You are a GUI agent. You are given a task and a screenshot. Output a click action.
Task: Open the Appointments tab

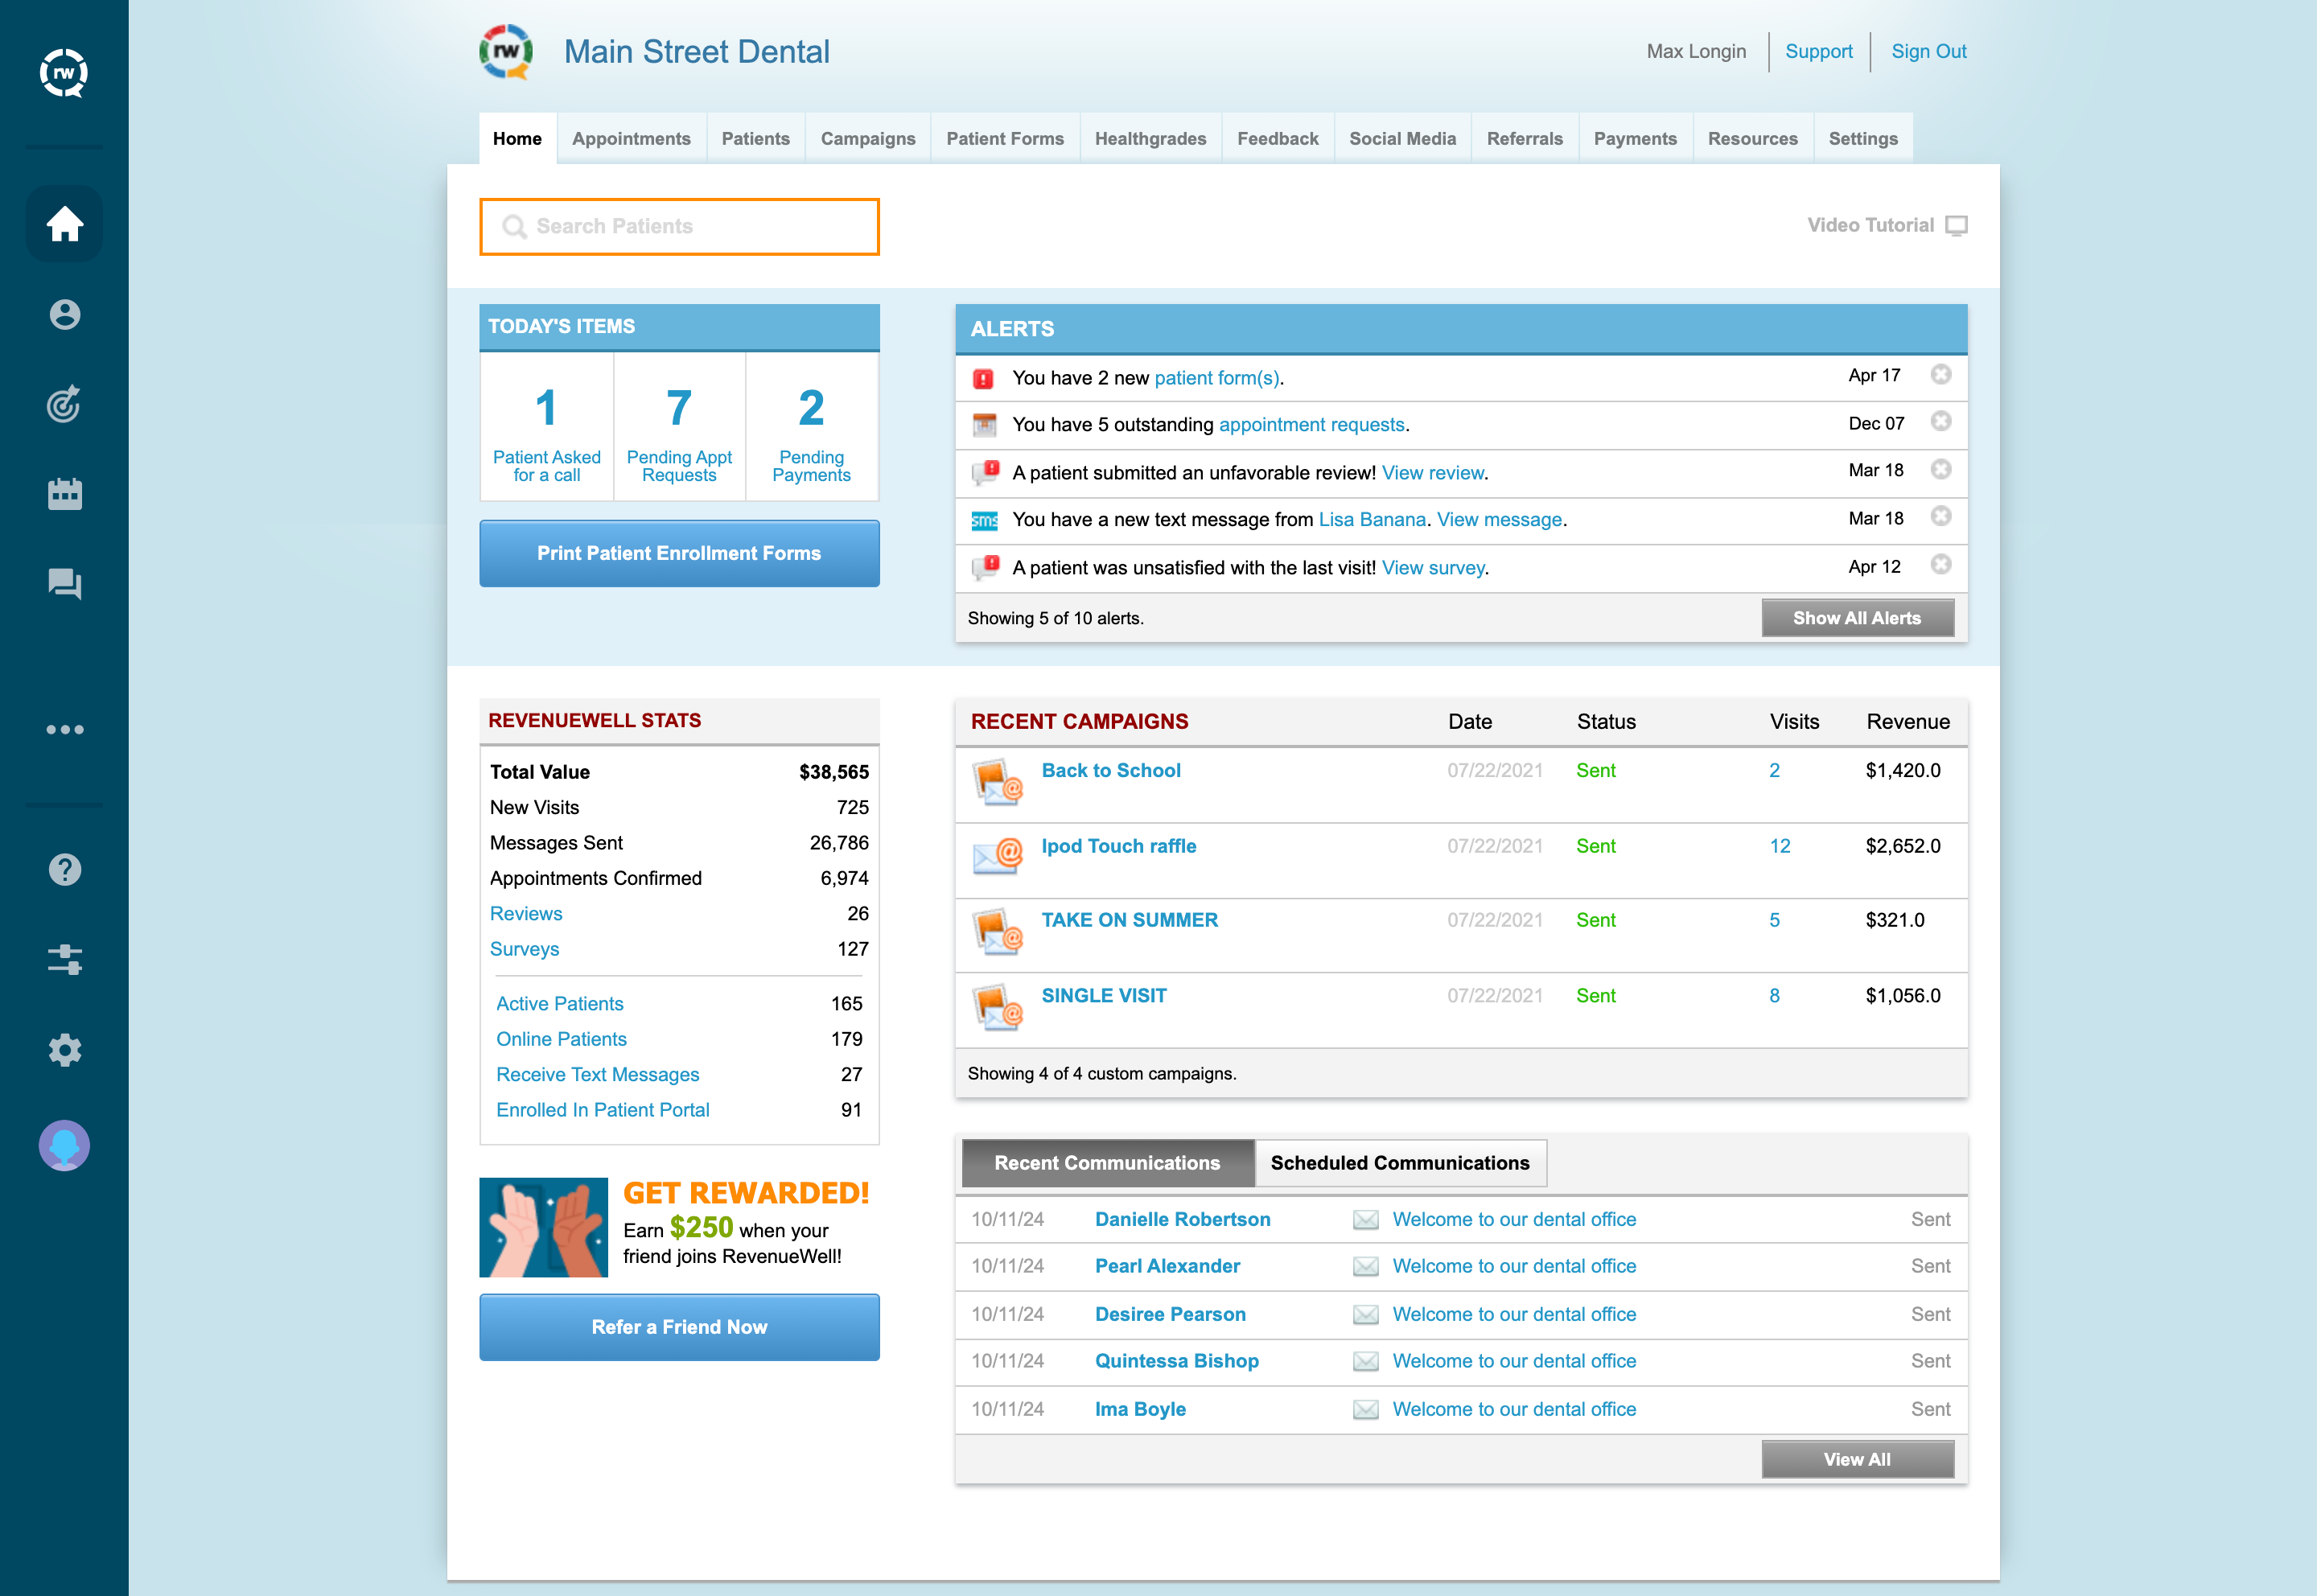pos(631,138)
